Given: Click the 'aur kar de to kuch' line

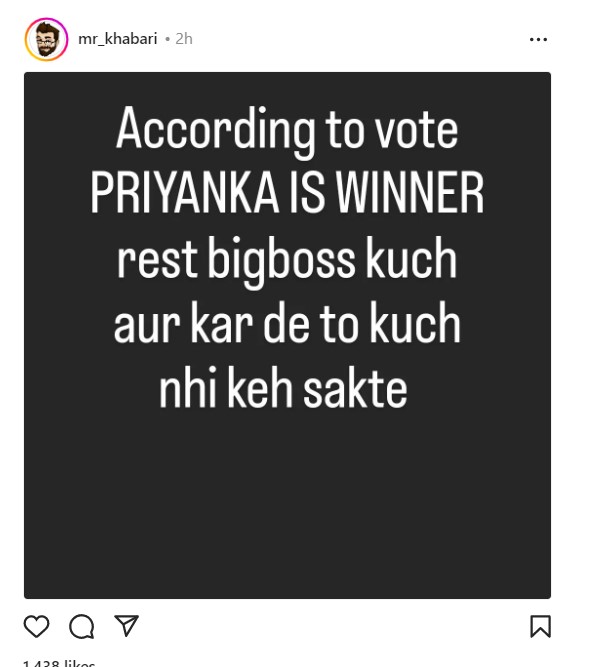Looking at the screenshot, I should tap(287, 322).
